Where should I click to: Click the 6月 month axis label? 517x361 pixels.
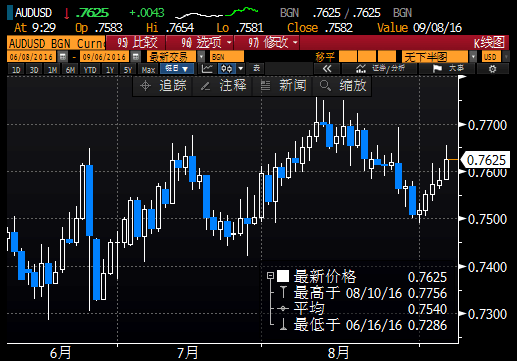60,353
